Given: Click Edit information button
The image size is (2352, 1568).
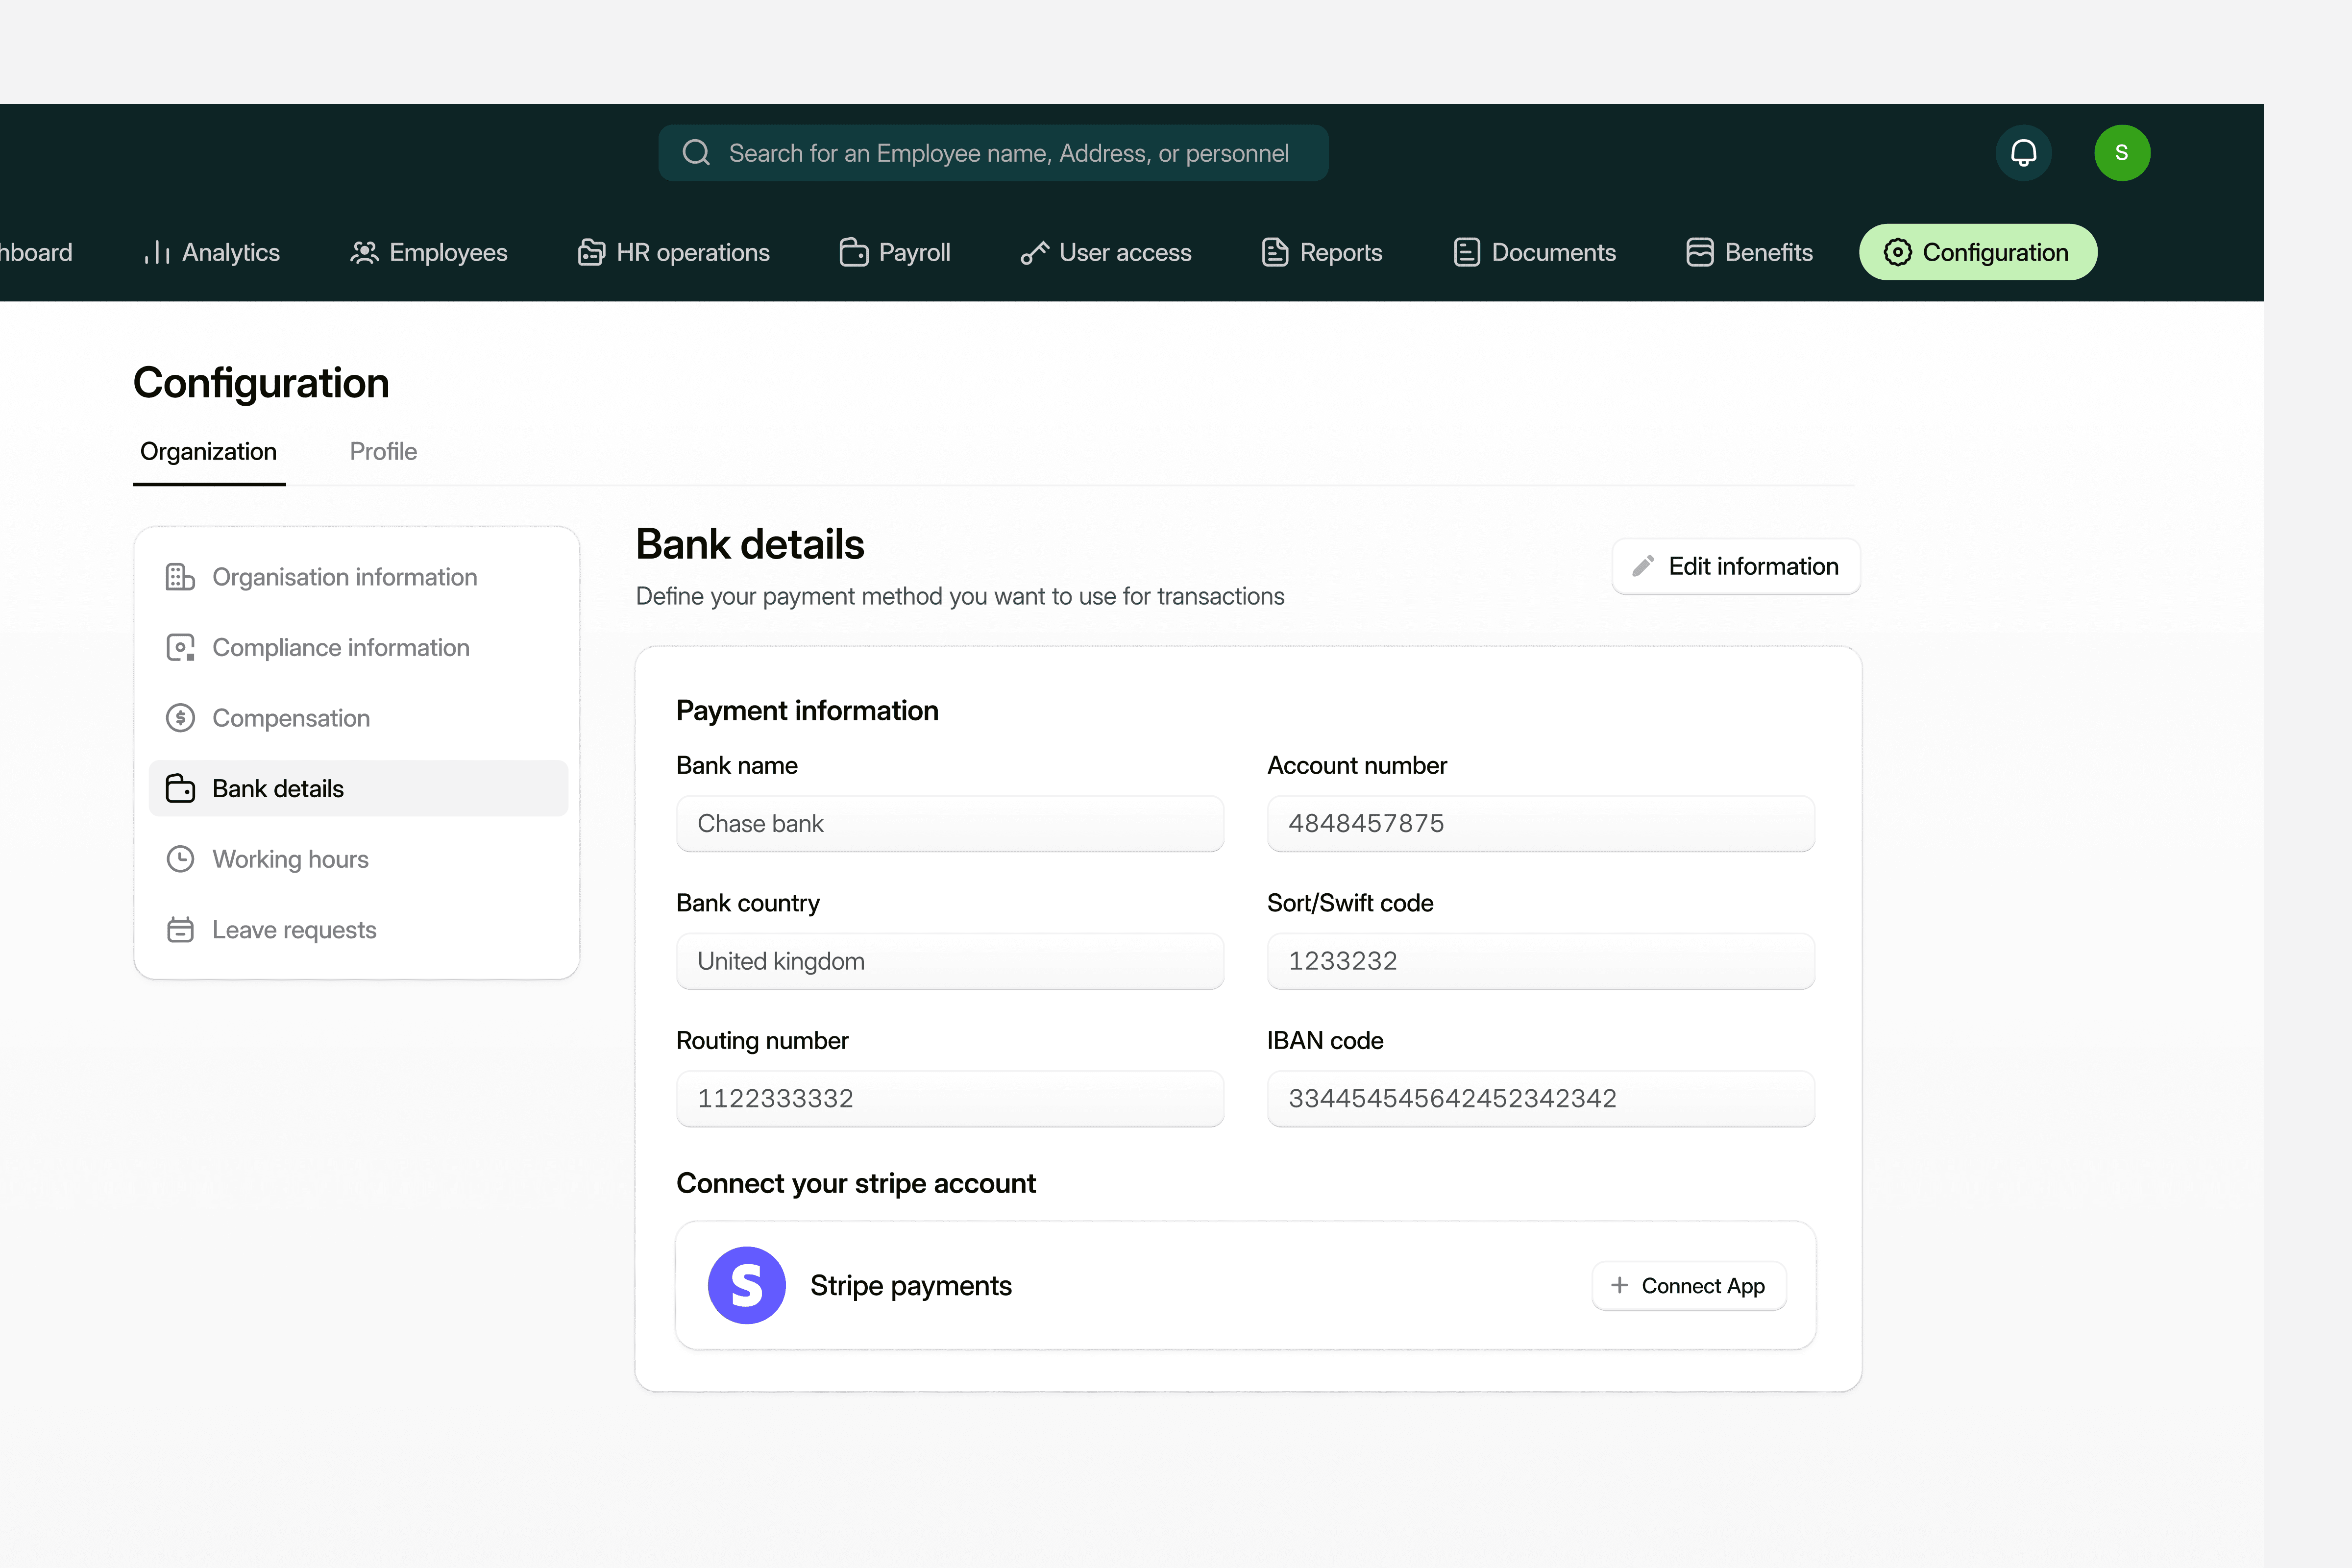Looking at the screenshot, I should pyautogui.click(x=1735, y=566).
